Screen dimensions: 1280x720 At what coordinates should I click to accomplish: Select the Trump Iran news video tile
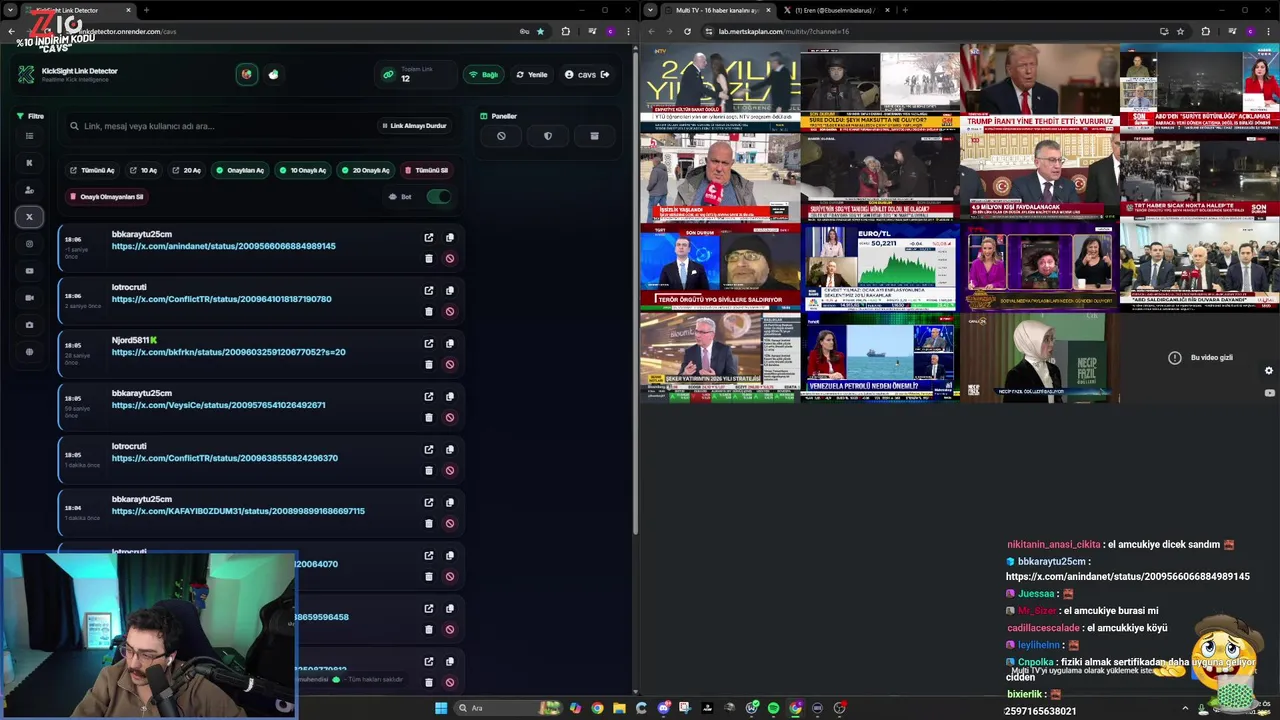[1039, 88]
